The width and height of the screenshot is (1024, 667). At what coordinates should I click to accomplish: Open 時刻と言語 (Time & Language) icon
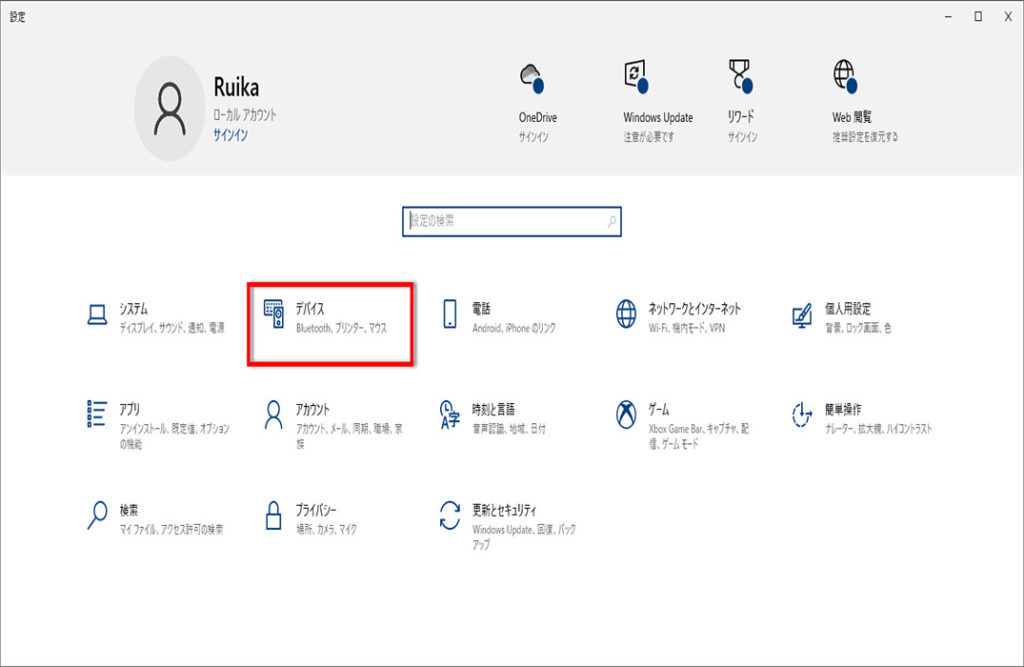(450, 414)
